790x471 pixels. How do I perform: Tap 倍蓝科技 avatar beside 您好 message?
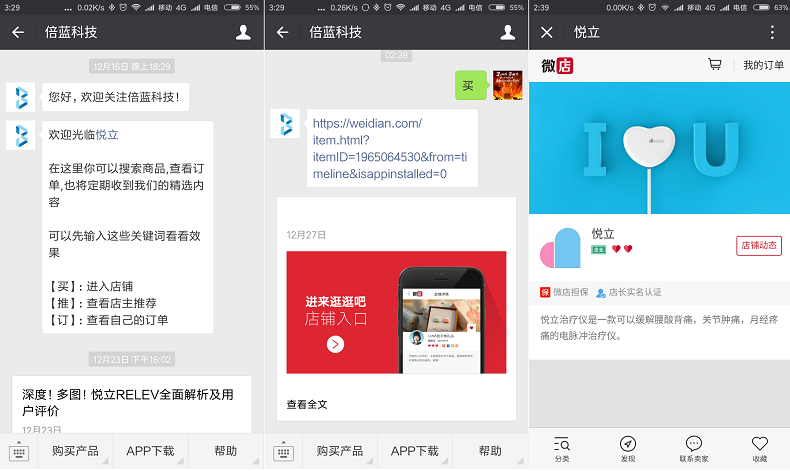pyautogui.click(x=21, y=97)
